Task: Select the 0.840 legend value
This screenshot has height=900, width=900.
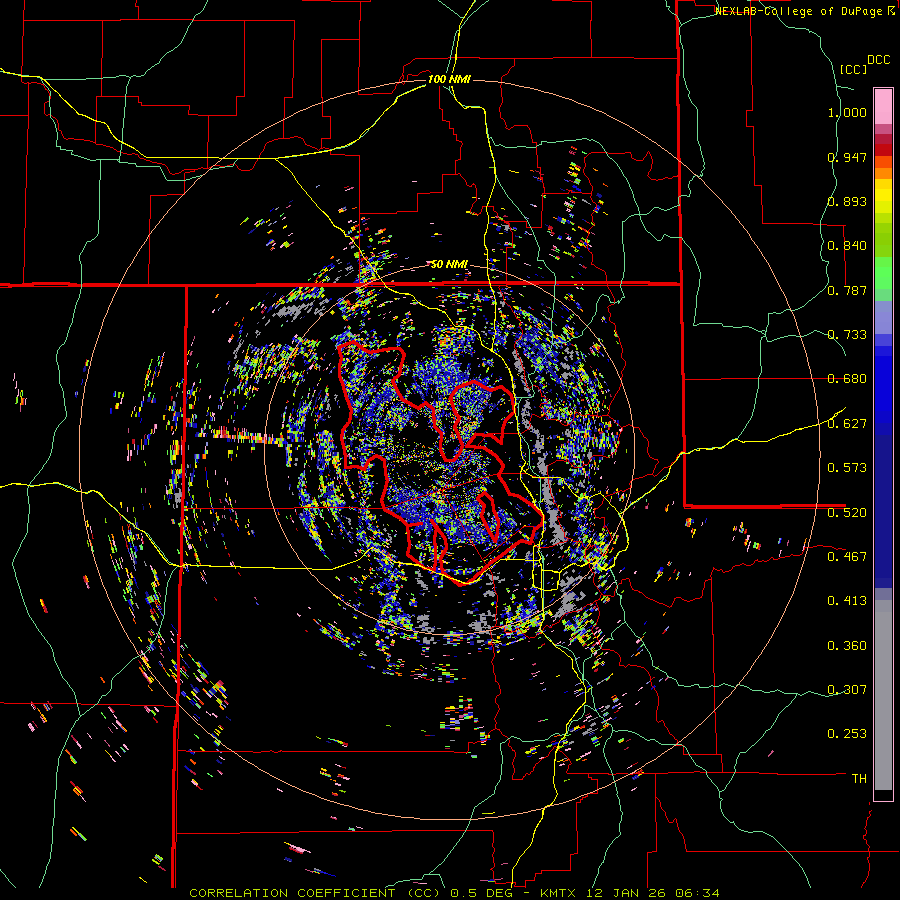Action: point(847,246)
